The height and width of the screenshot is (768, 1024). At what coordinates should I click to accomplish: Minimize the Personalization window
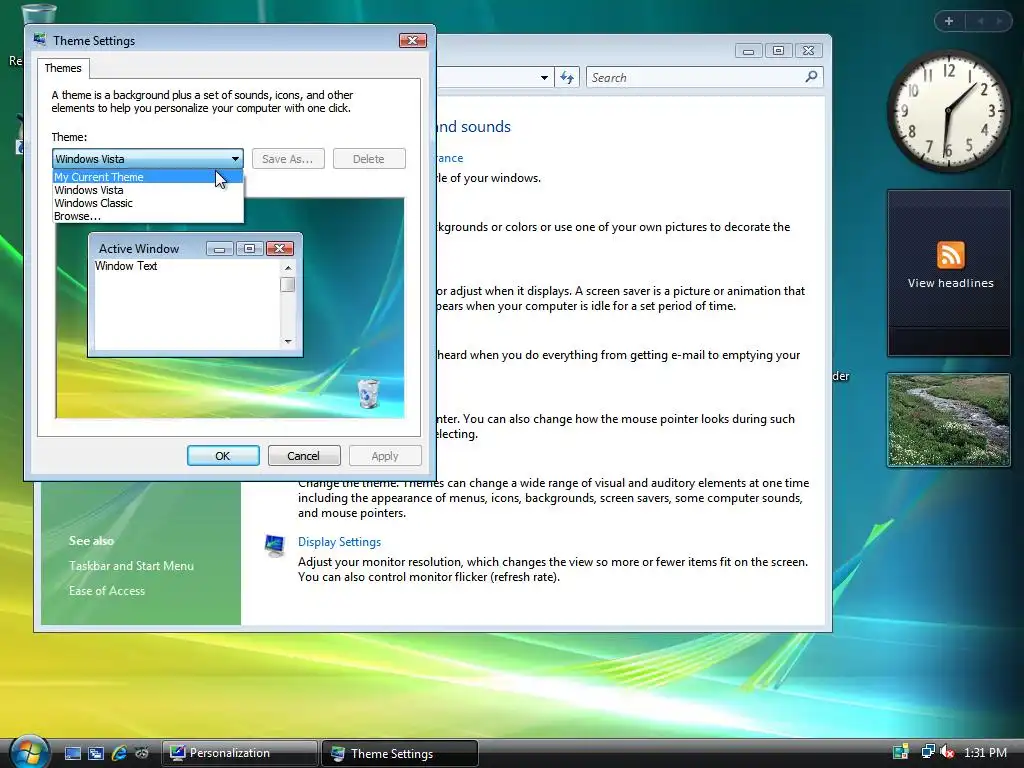coord(748,51)
